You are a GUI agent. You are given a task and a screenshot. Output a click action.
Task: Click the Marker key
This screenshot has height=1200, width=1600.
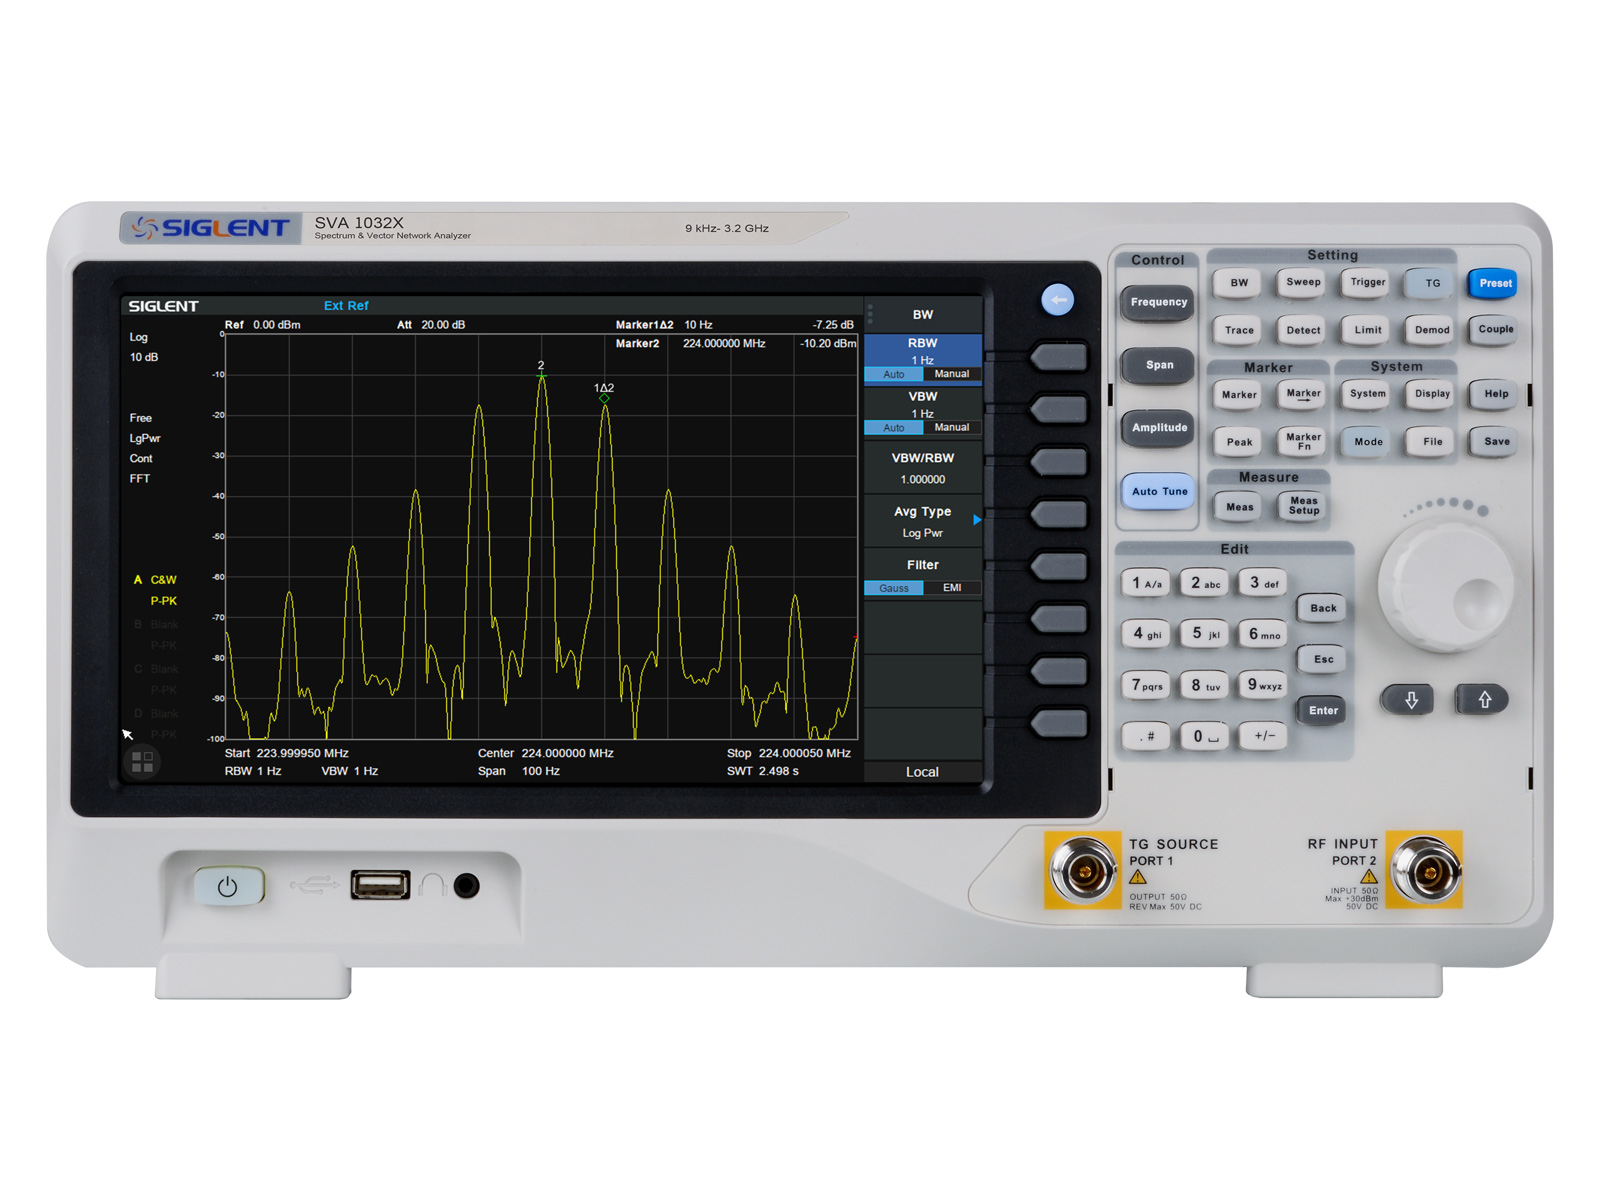coord(1239,394)
